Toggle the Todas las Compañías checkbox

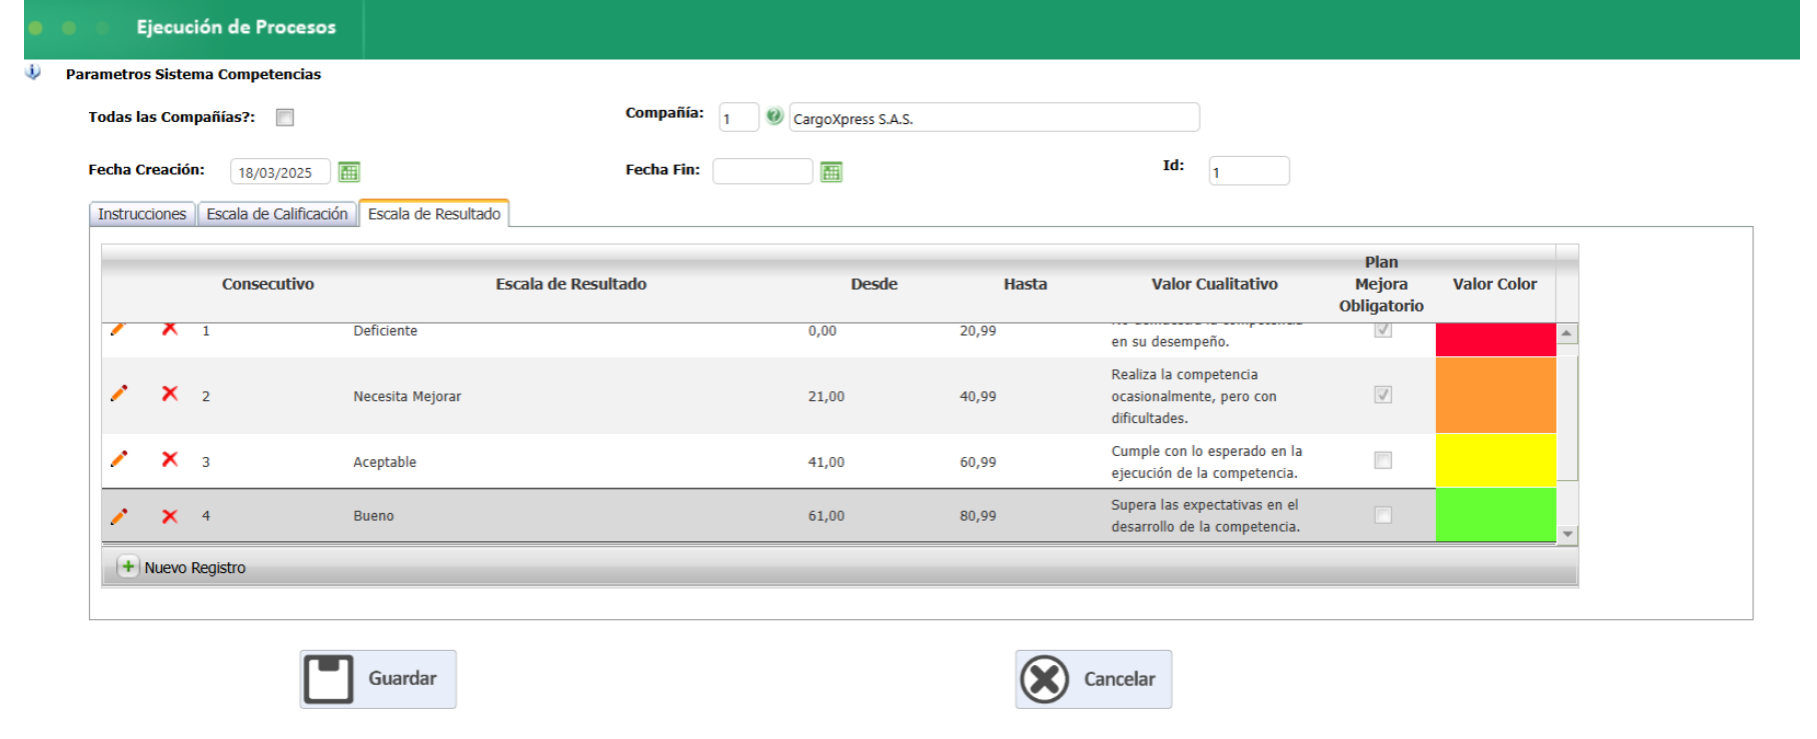285,118
